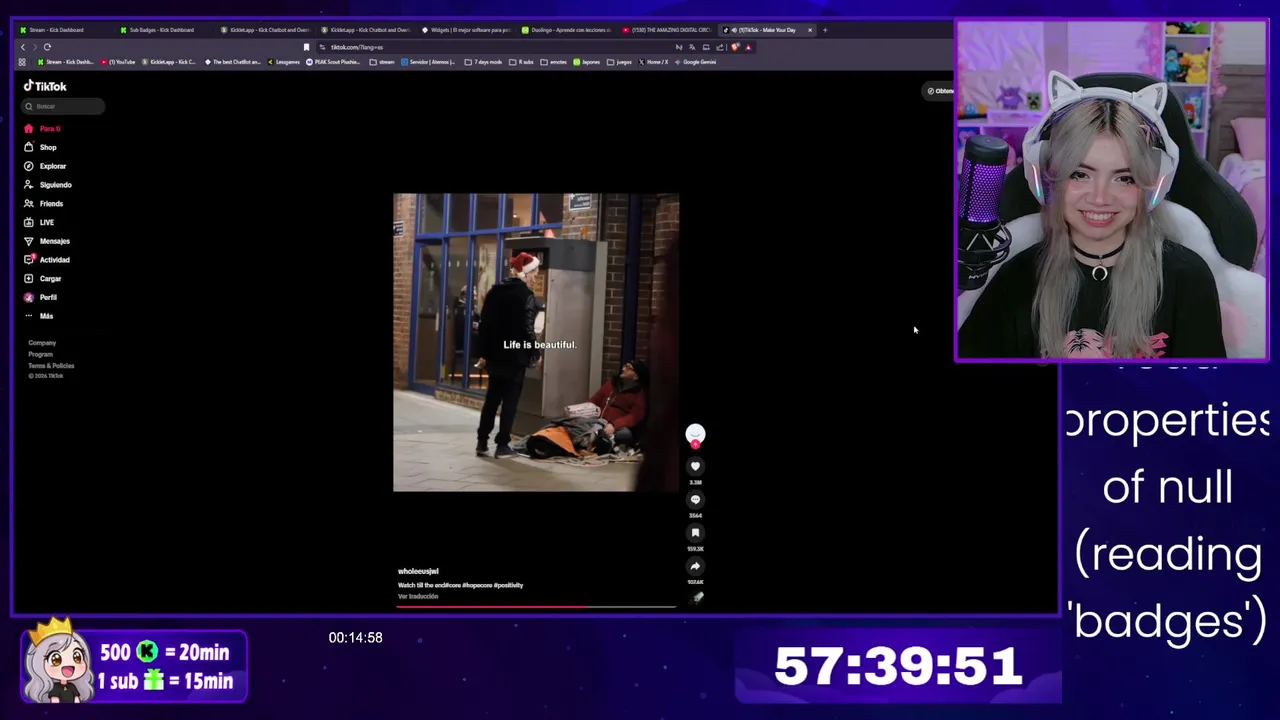Click the #hopecore hashtag
Screen dimensions: 1280x720
click(477, 585)
